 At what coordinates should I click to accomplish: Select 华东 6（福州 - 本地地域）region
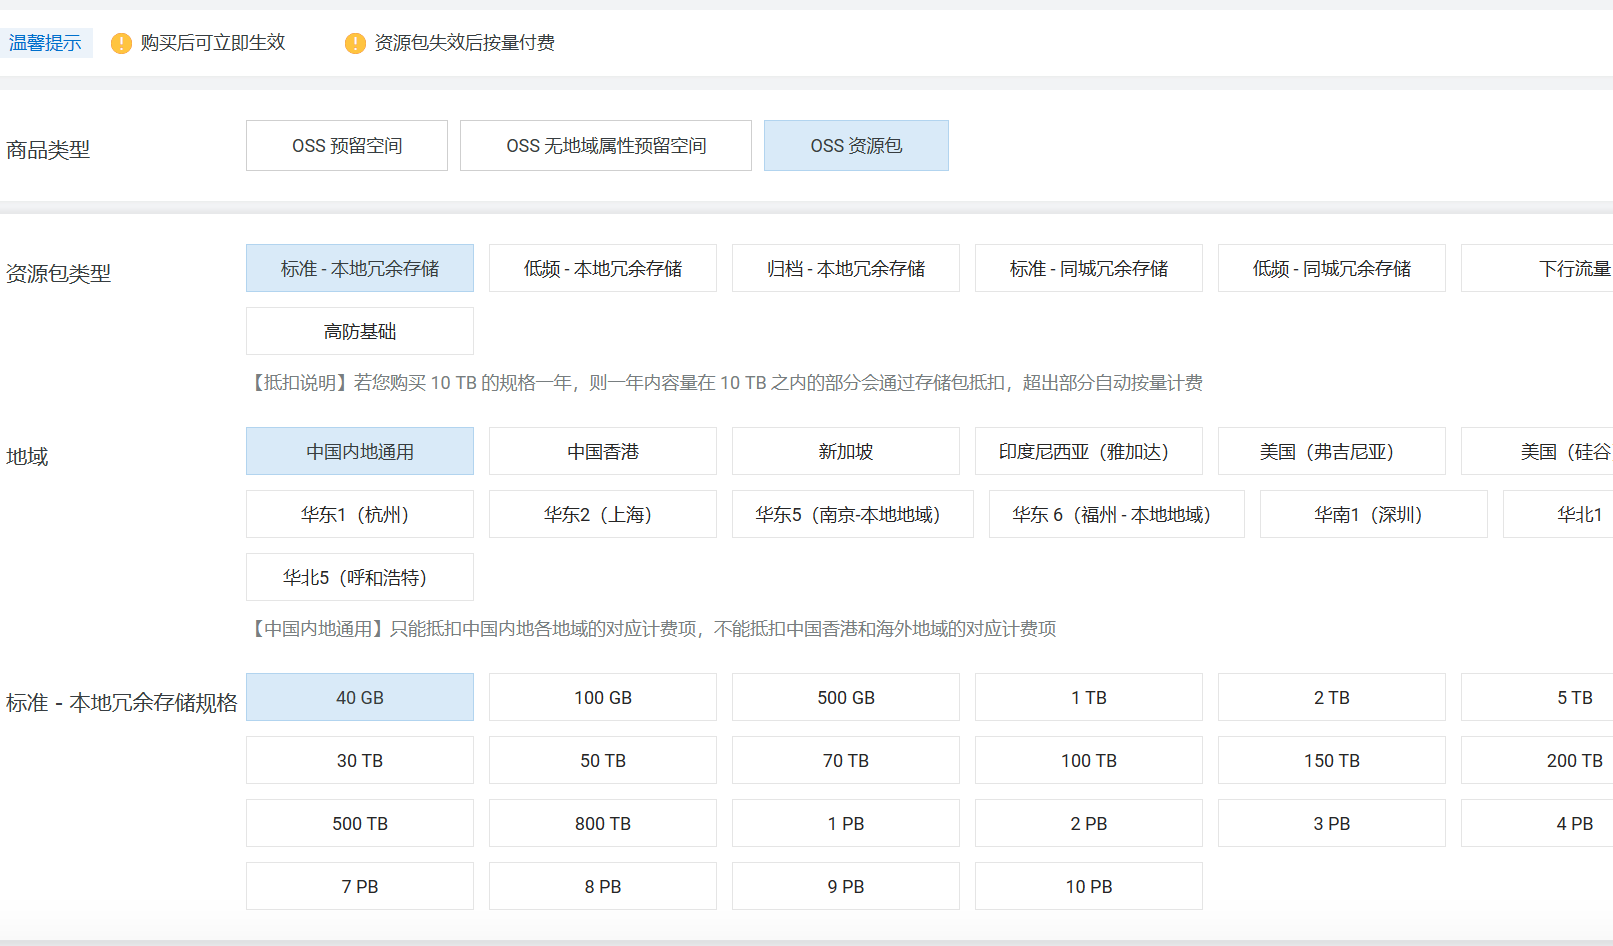1117,514
